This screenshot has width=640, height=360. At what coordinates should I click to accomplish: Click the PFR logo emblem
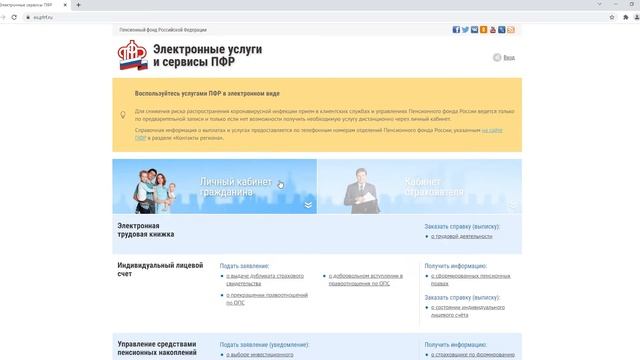(x=132, y=55)
